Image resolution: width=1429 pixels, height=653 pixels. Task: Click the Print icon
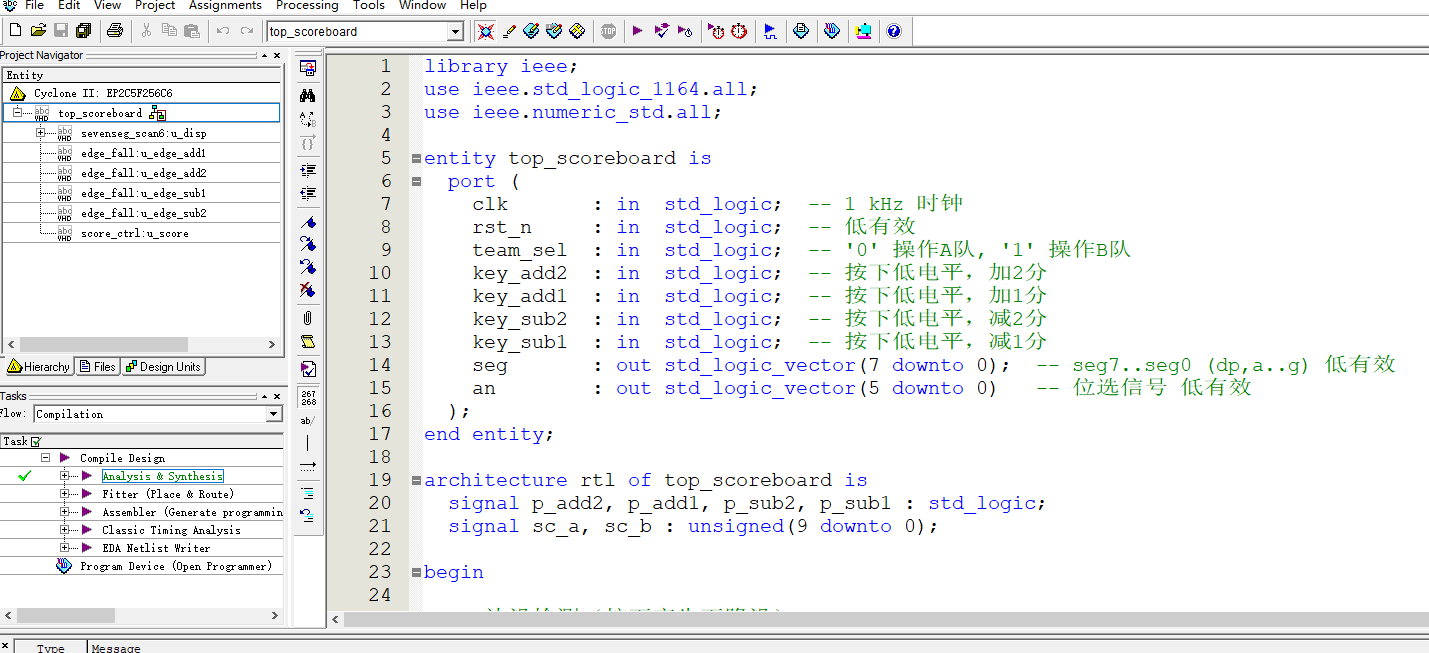pos(114,31)
